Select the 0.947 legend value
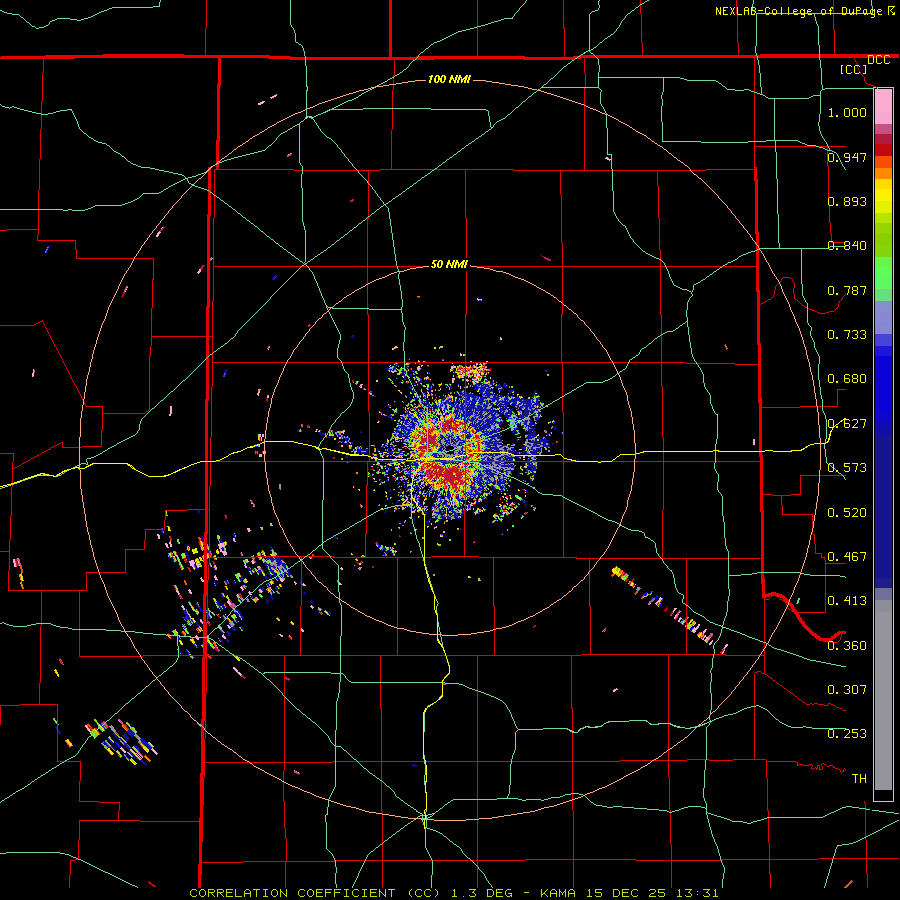900x900 pixels. (847, 157)
